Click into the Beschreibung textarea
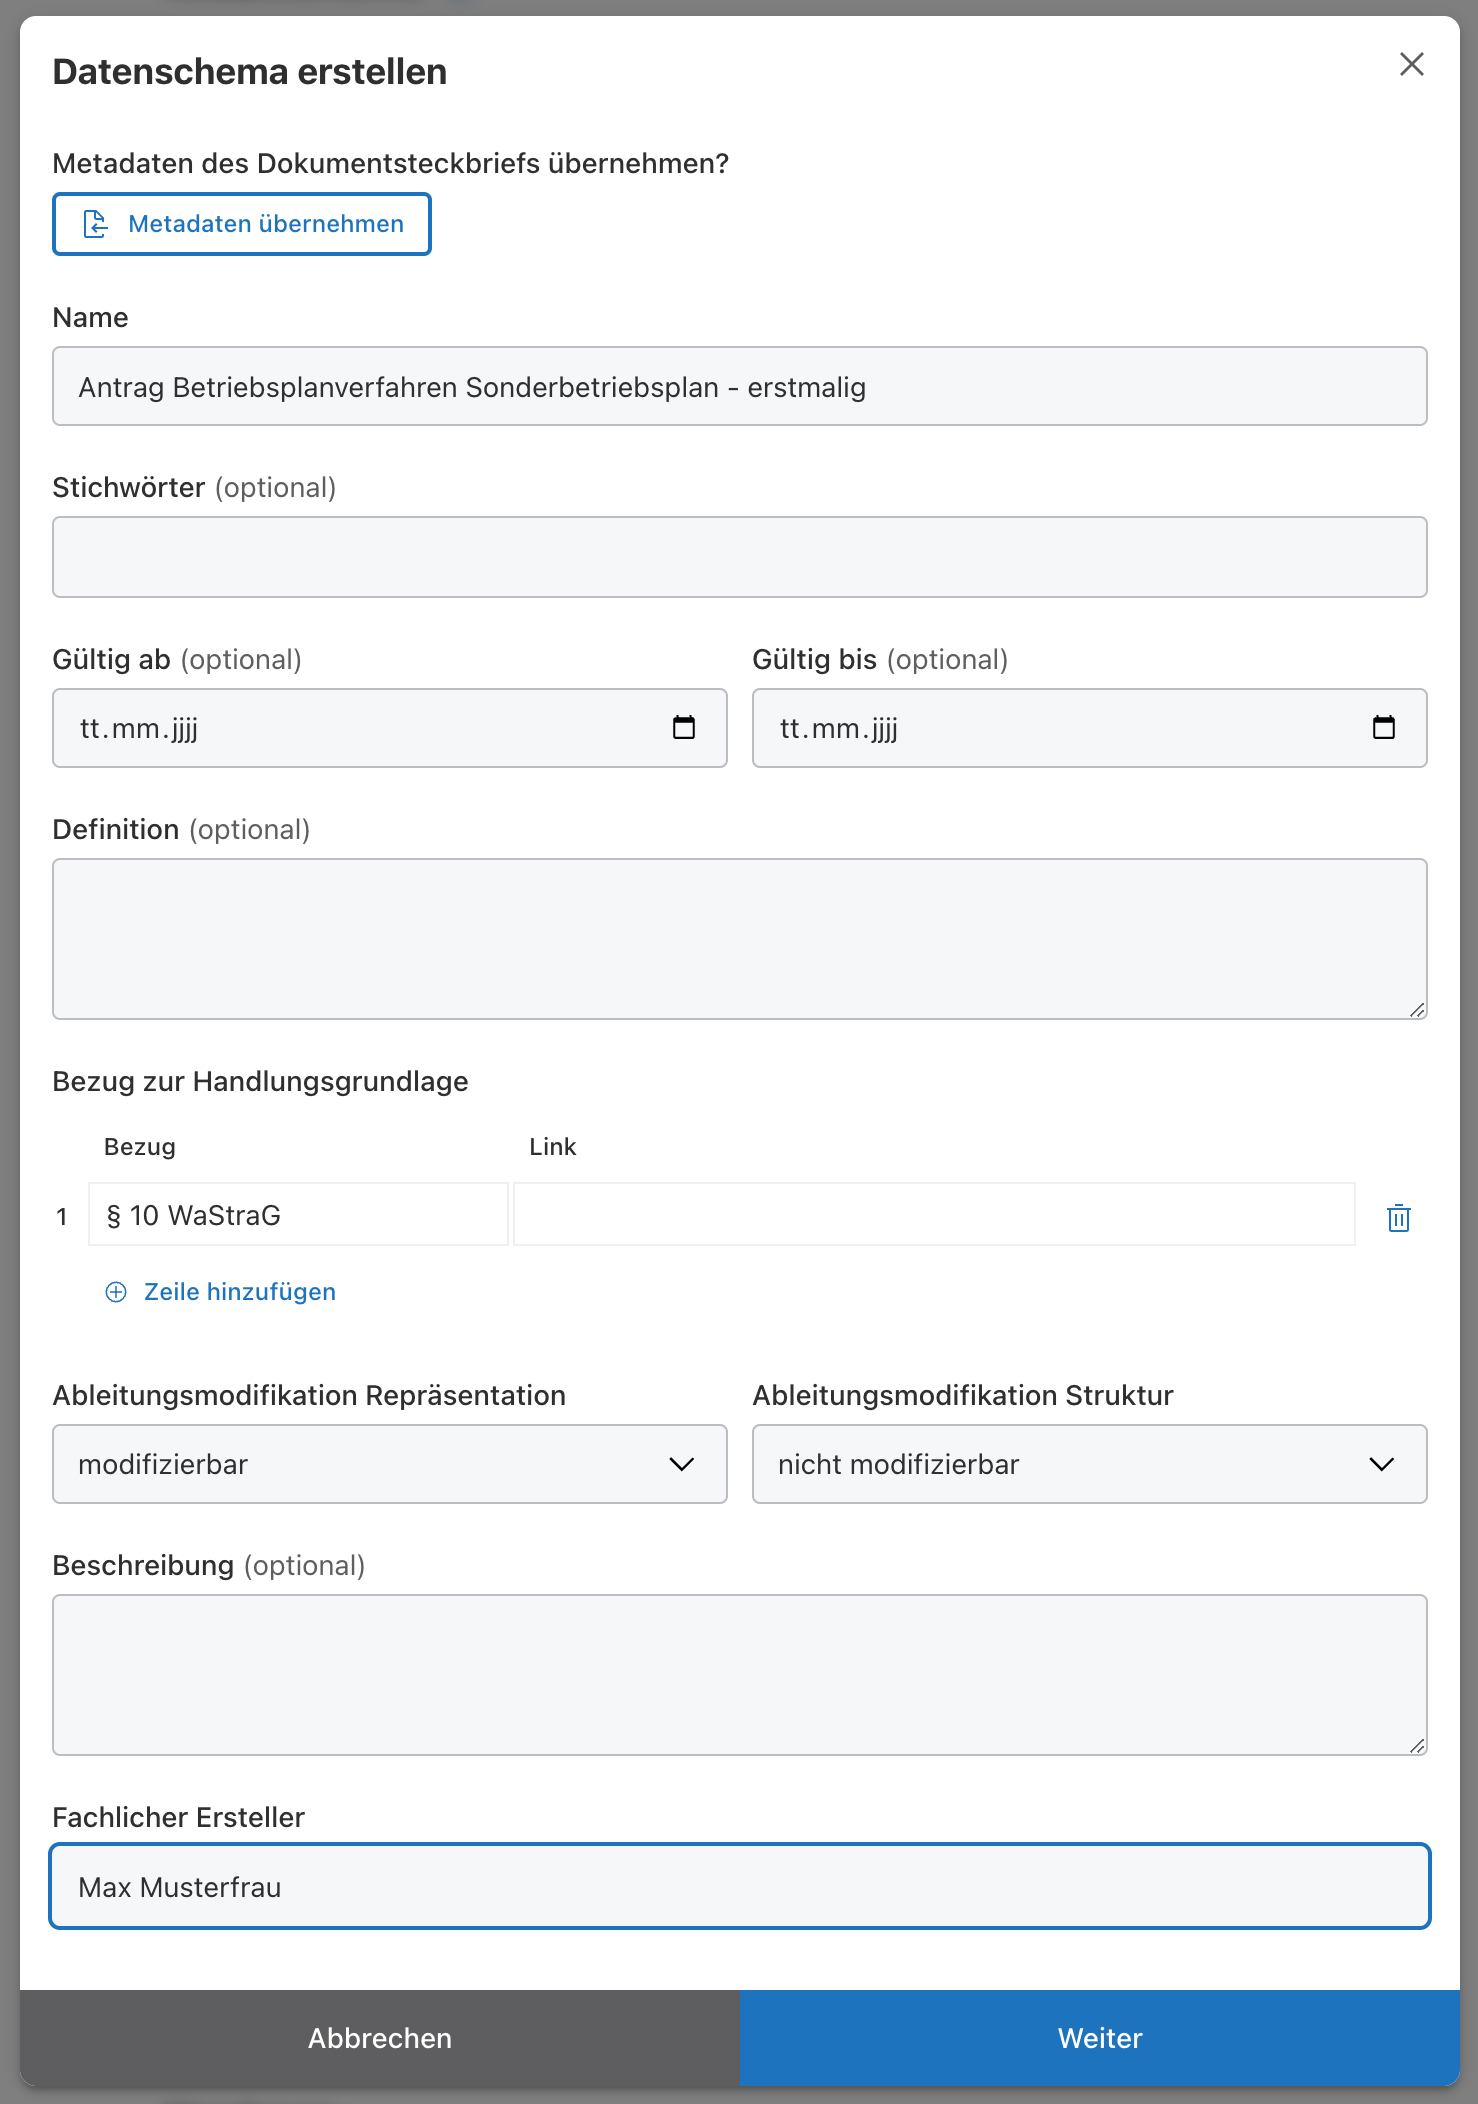 (x=739, y=1675)
